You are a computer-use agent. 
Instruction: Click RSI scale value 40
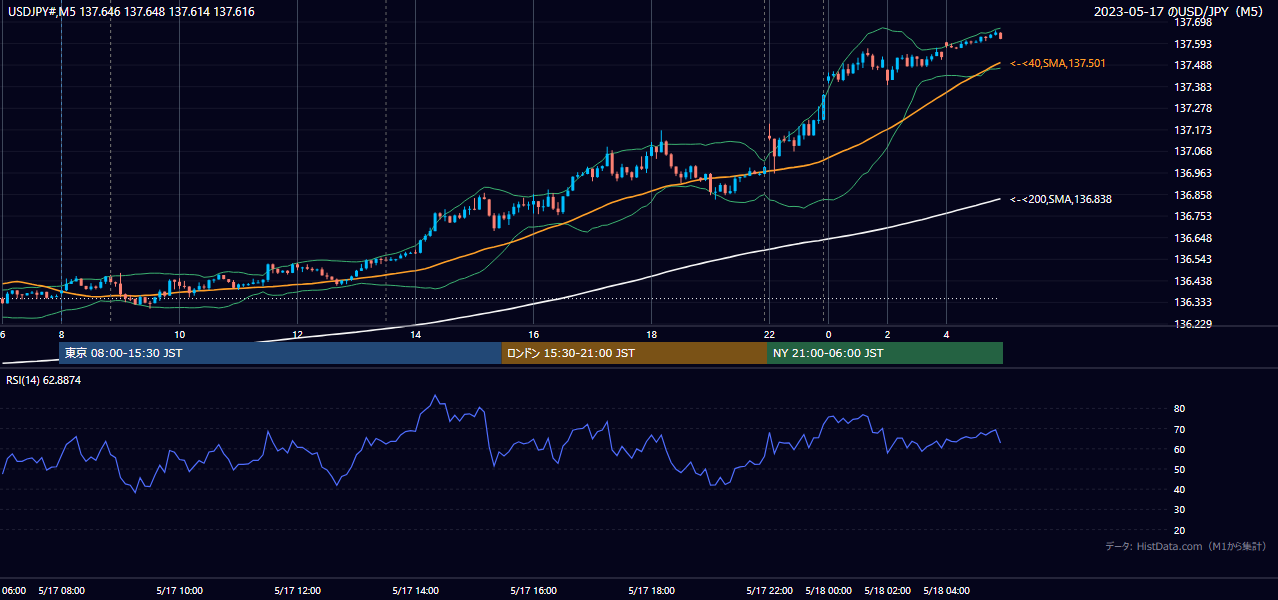pyautogui.click(x=1179, y=489)
